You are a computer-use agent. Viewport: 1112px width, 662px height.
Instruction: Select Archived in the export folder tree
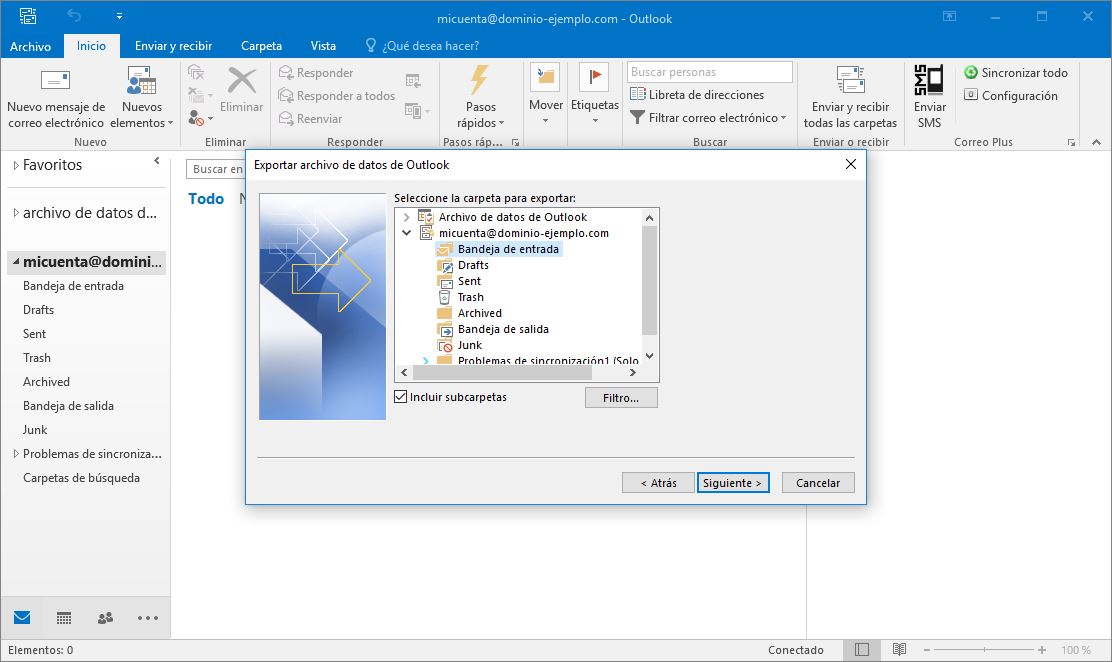tap(479, 313)
